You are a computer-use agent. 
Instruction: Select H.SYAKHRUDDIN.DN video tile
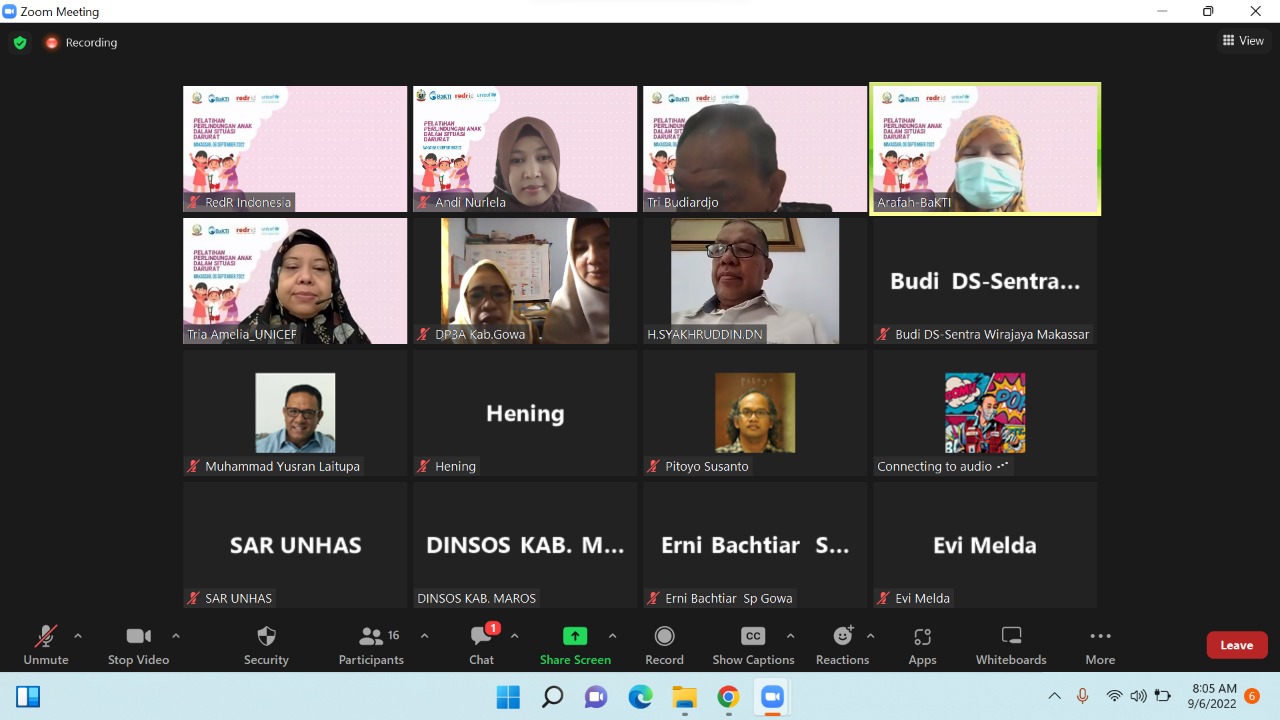755,281
